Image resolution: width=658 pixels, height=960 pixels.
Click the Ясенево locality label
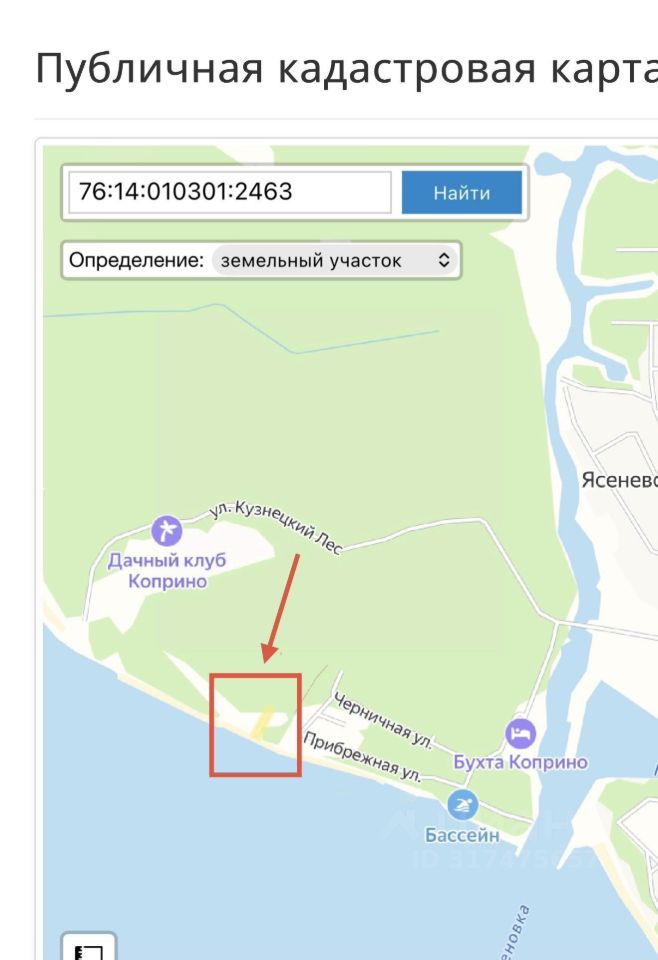click(619, 480)
